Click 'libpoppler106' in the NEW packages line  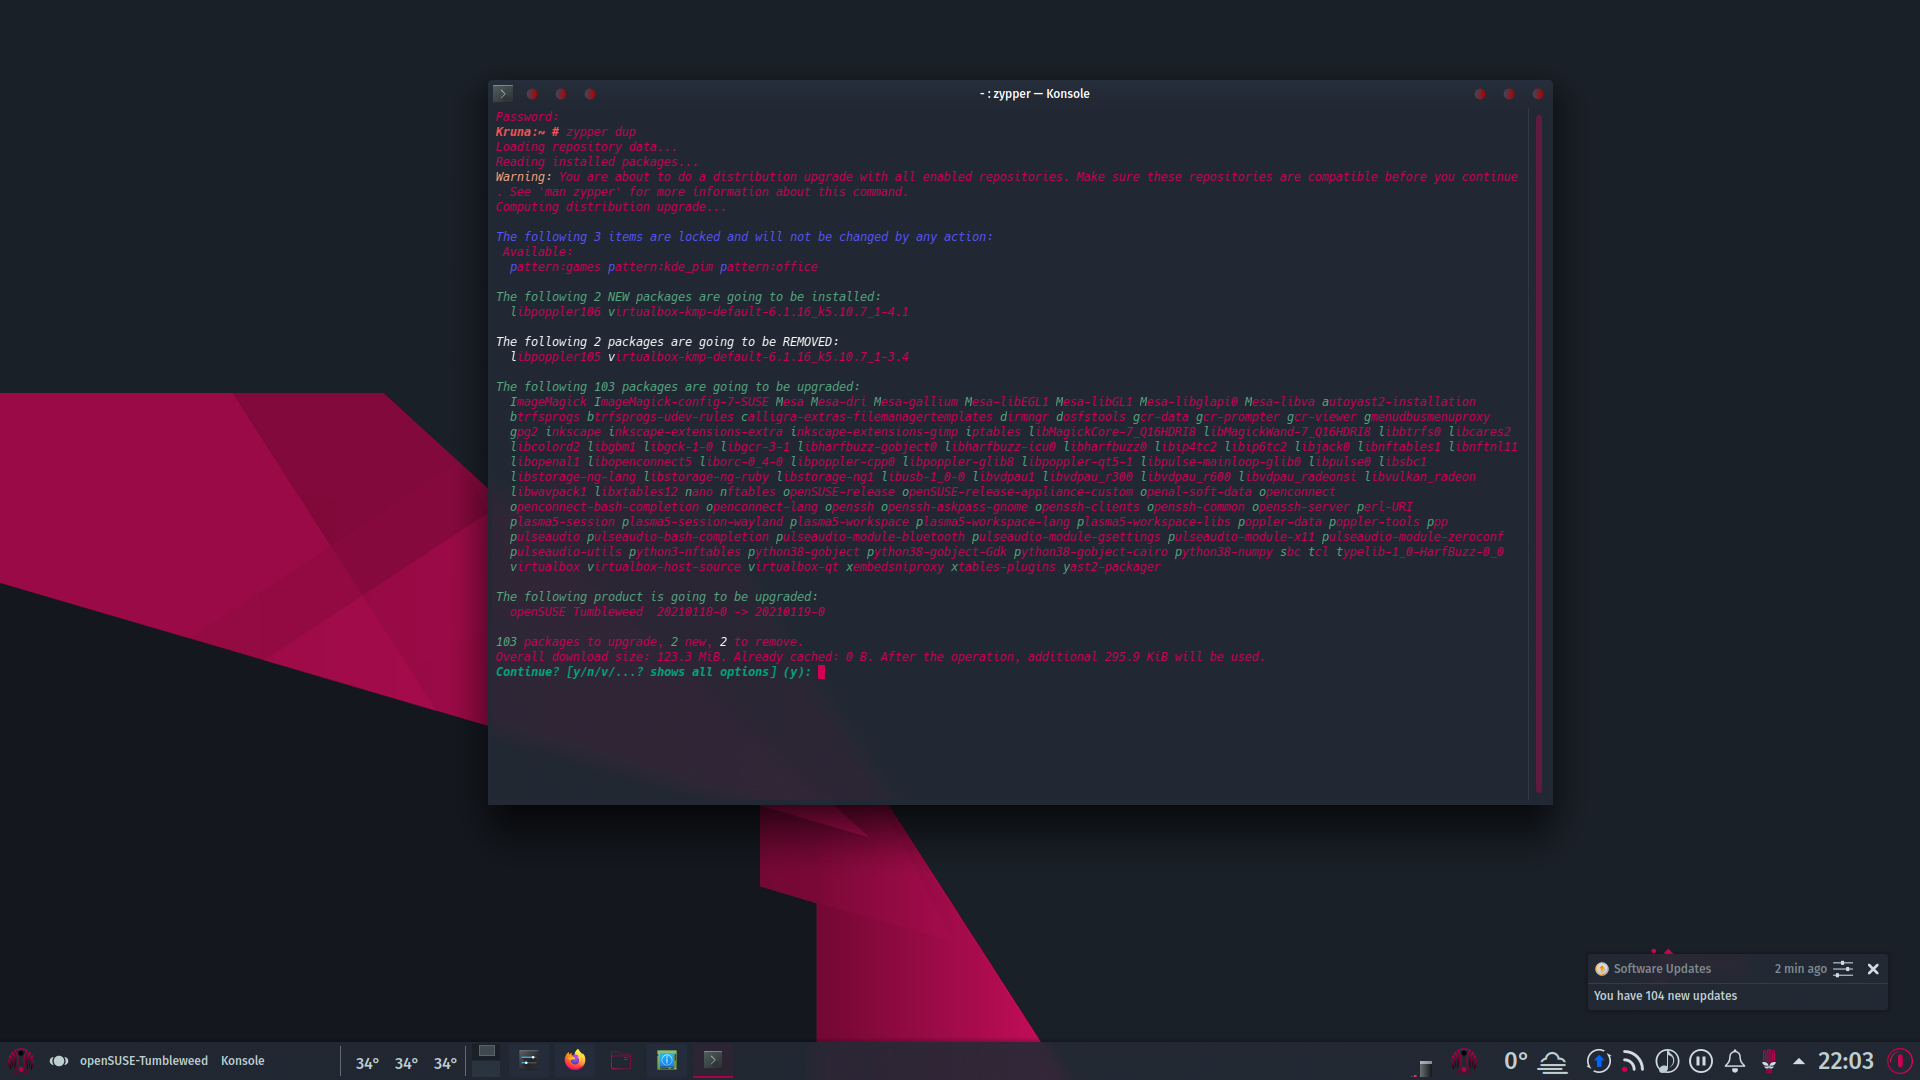click(556, 312)
